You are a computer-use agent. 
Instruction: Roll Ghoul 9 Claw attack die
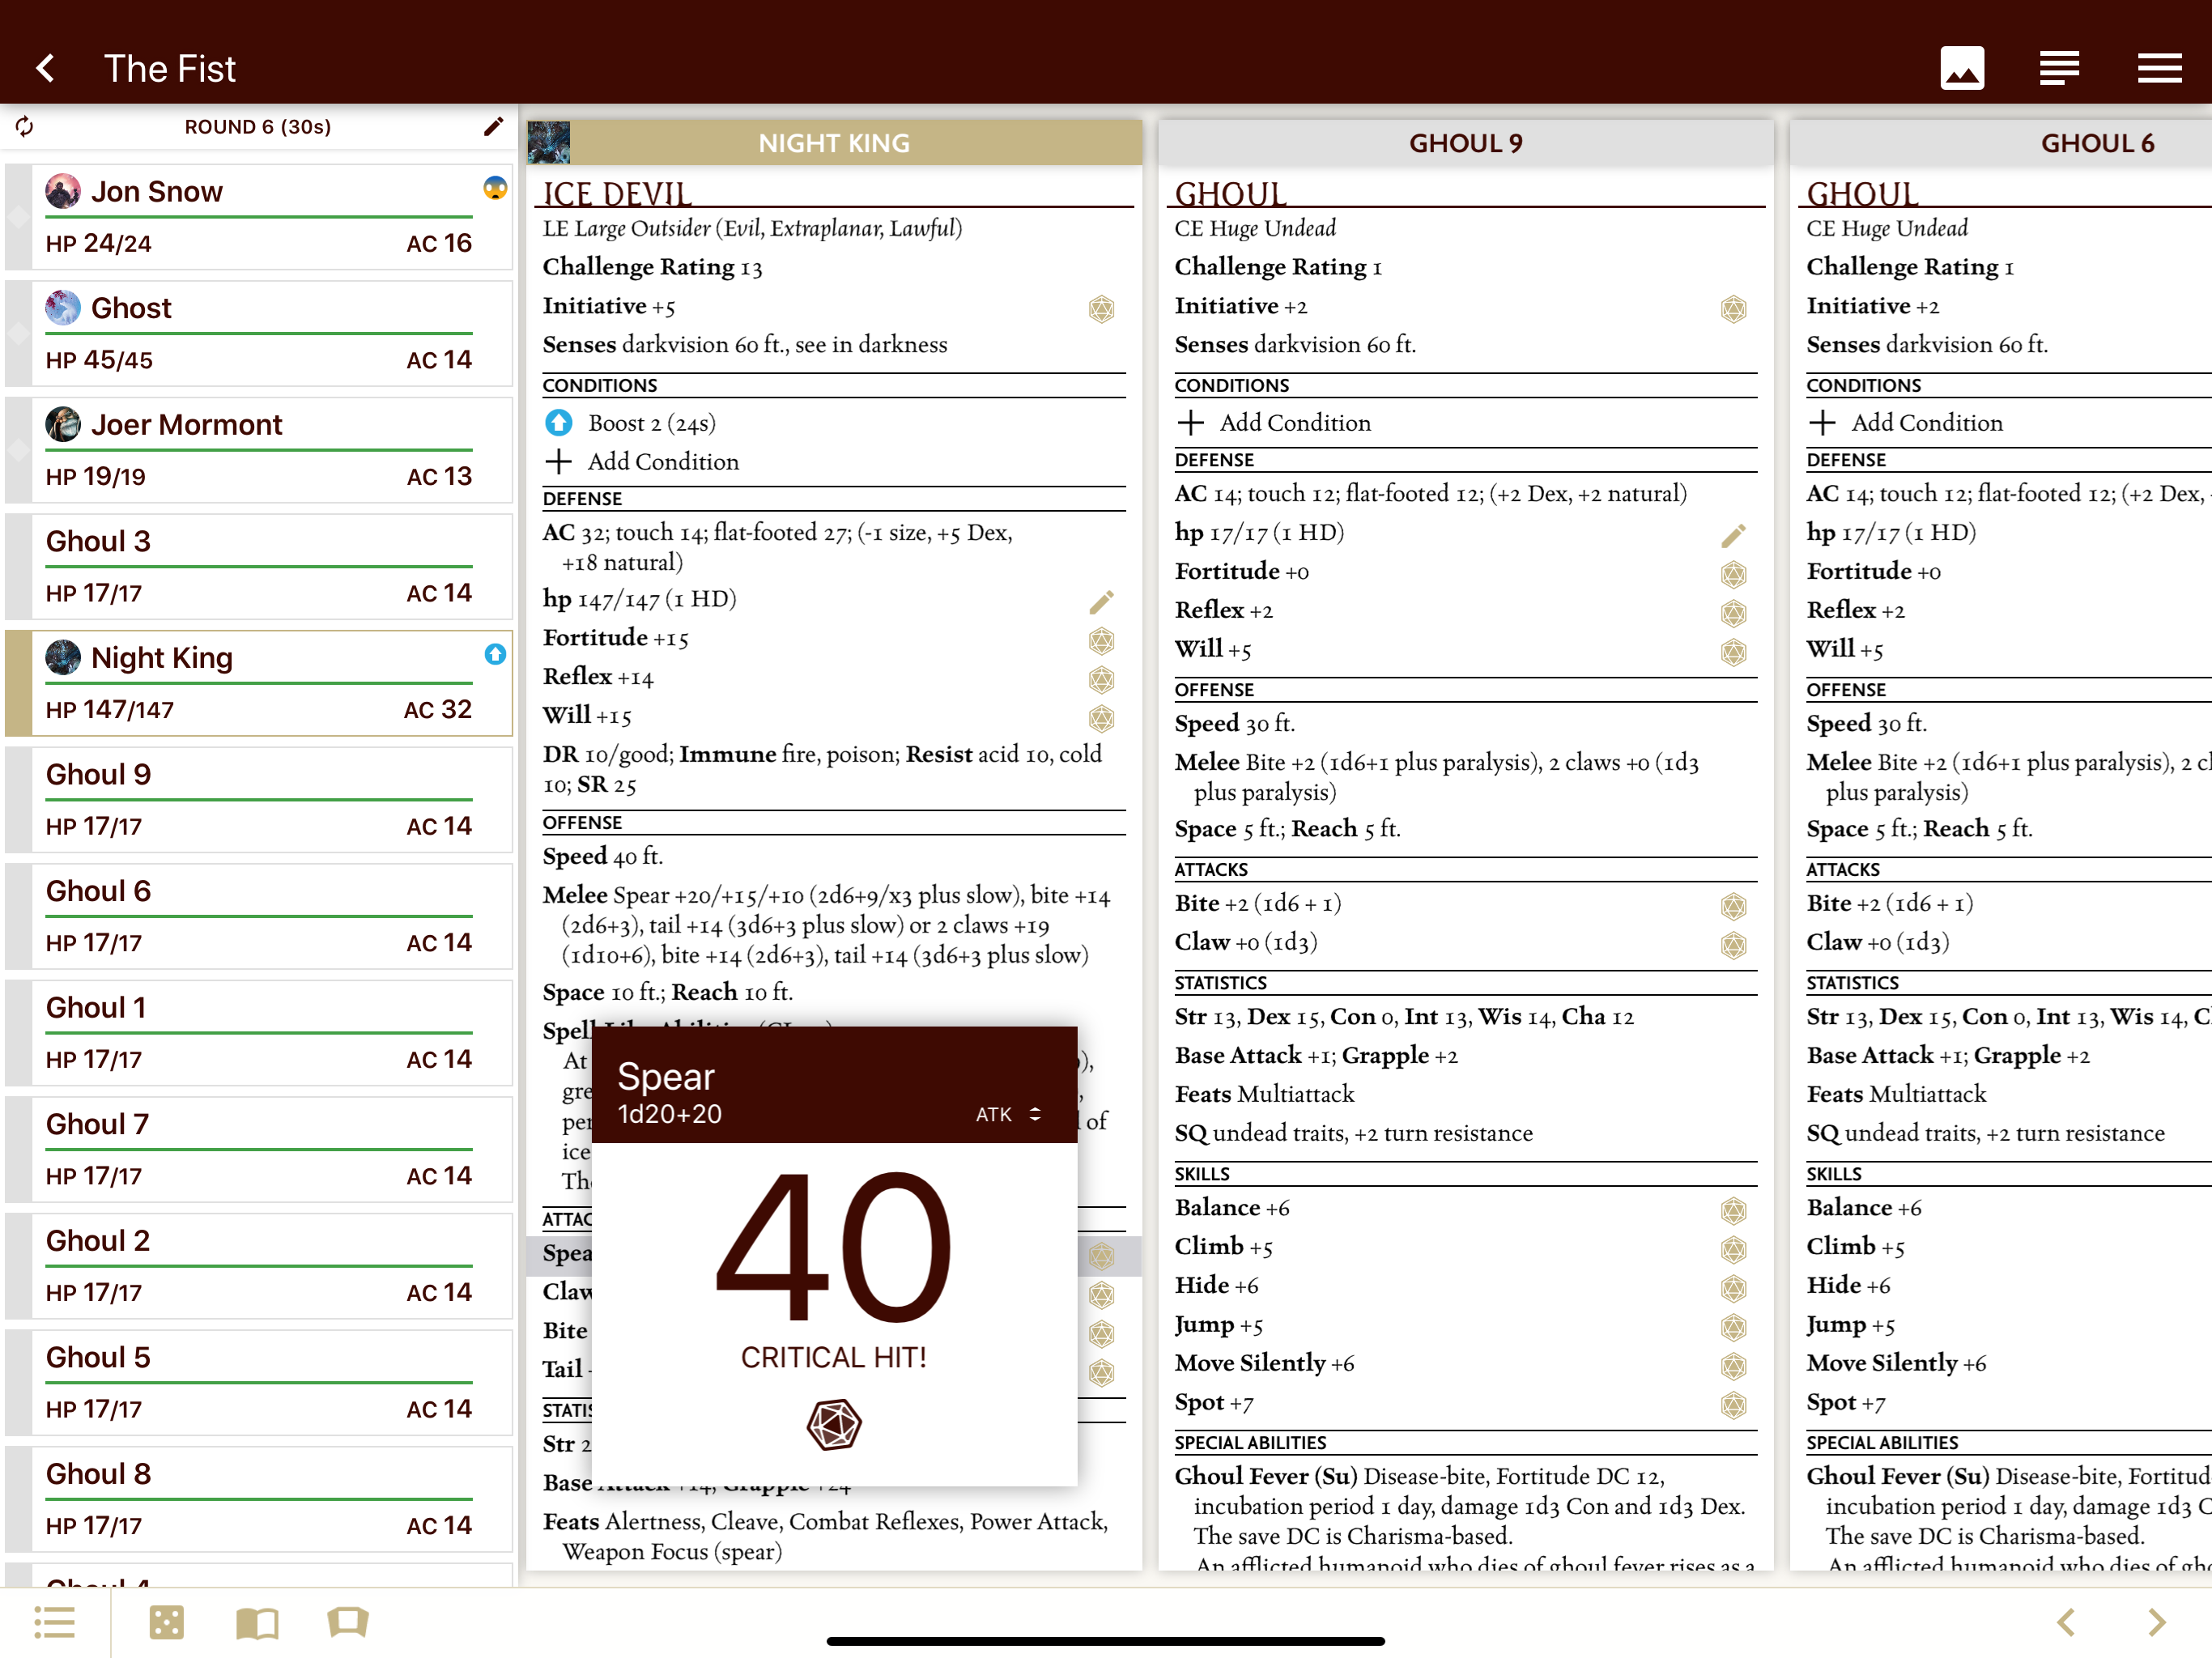tap(1733, 945)
